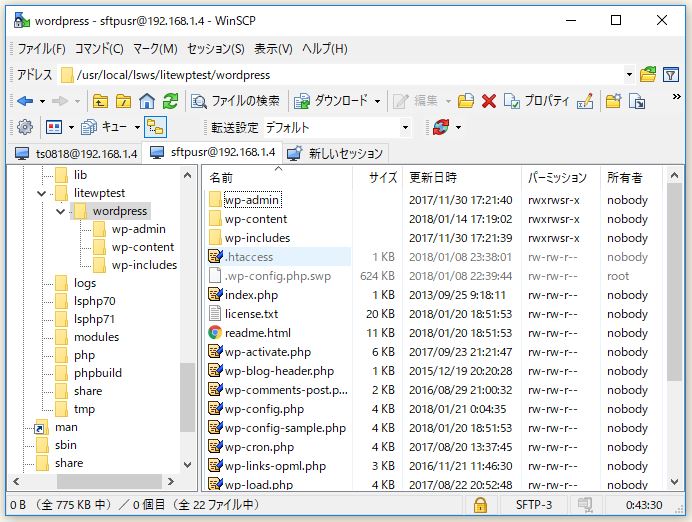Expand the toolbar overflow chevron

pyautogui.click(x=676, y=97)
